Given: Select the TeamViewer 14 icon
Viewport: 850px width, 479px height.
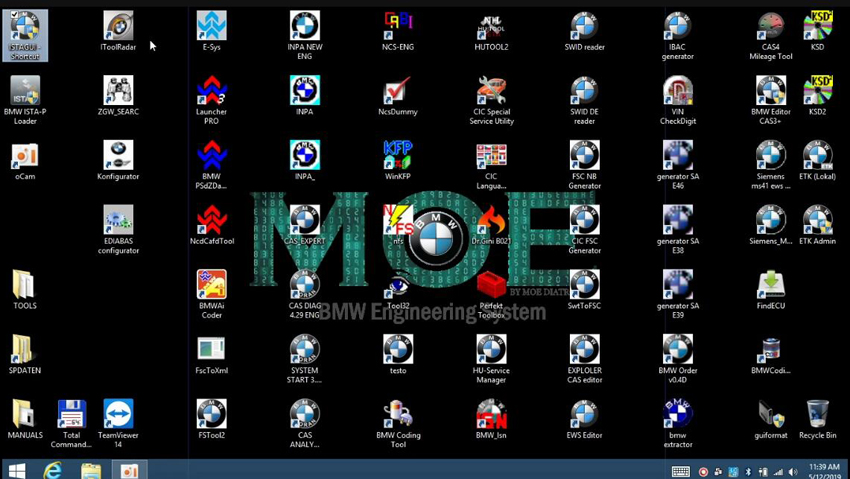Looking at the screenshot, I should (x=118, y=423).
